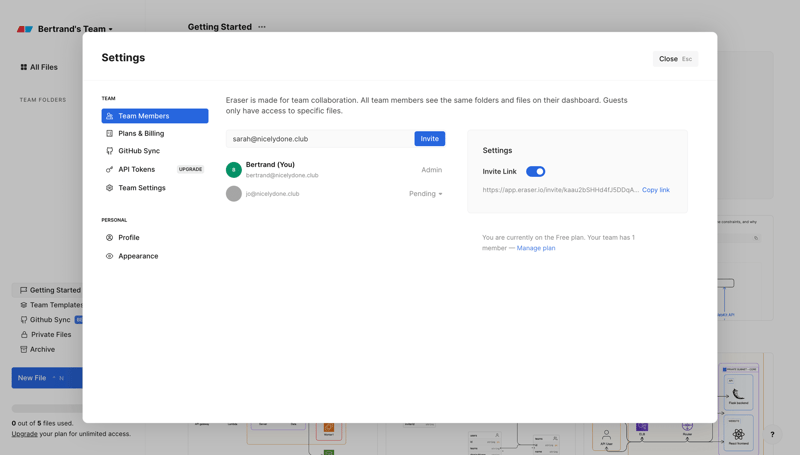Click the Appearance eye icon
This screenshot has width=800, height=455.
pos(109,256)
